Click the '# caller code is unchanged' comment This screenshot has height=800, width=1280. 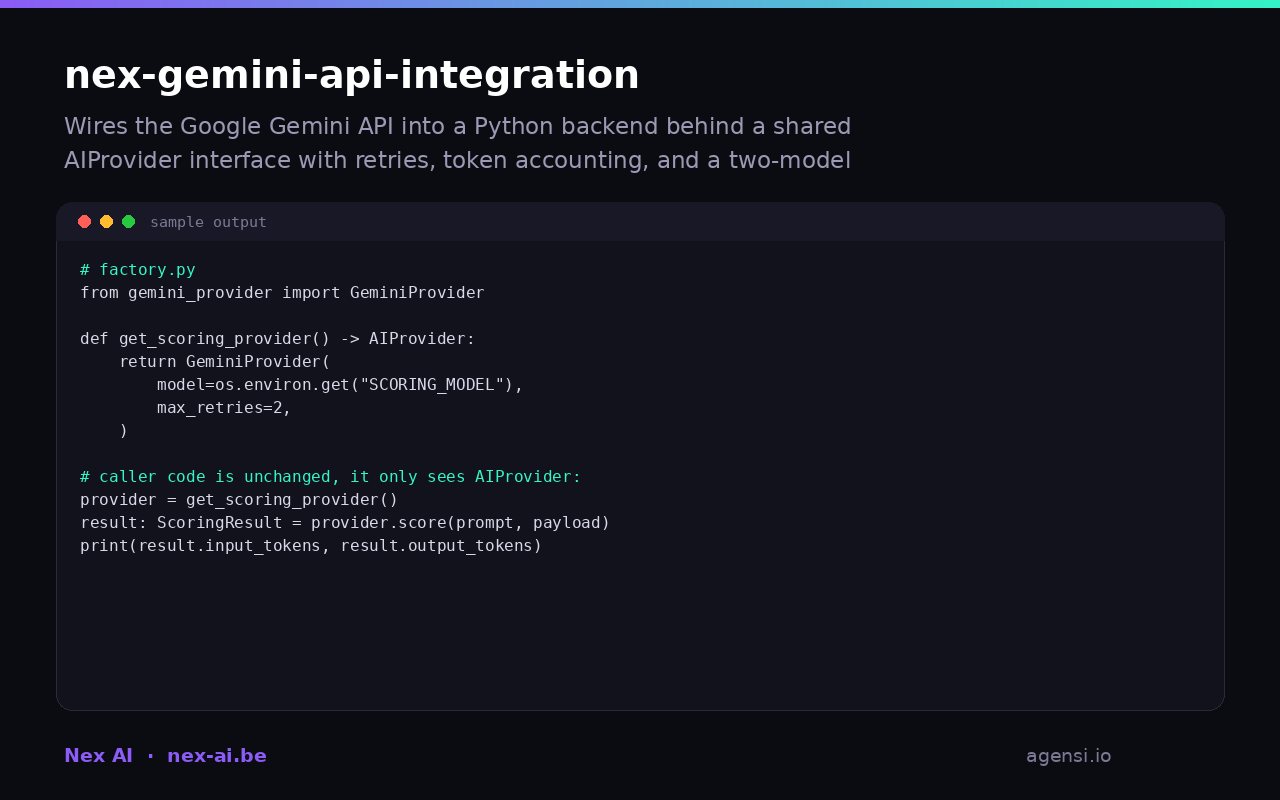pyautogui.click(x=330, y=477)
